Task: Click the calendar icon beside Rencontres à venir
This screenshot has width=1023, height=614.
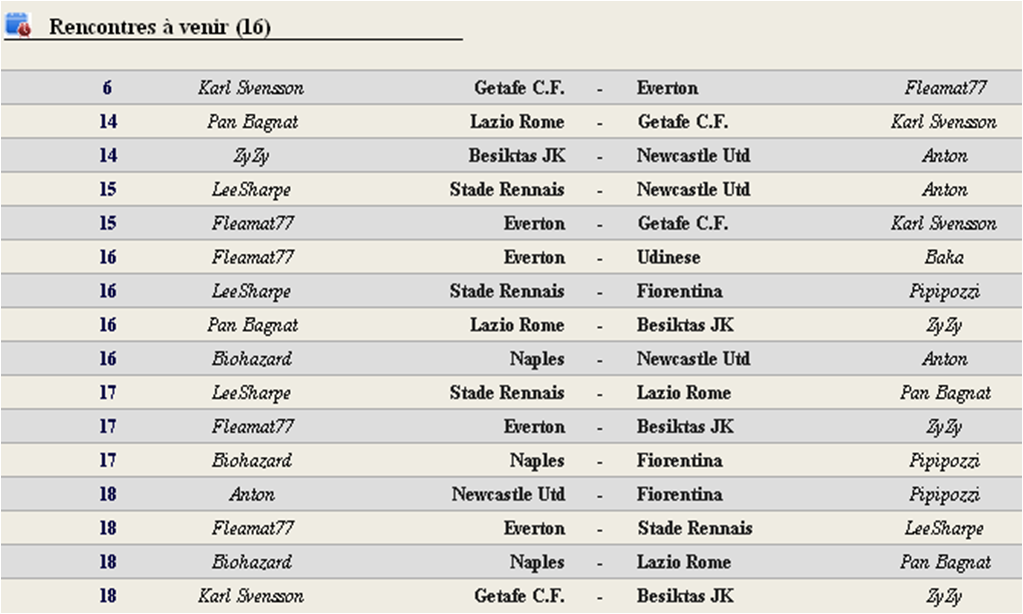Action: click(18, 25)
